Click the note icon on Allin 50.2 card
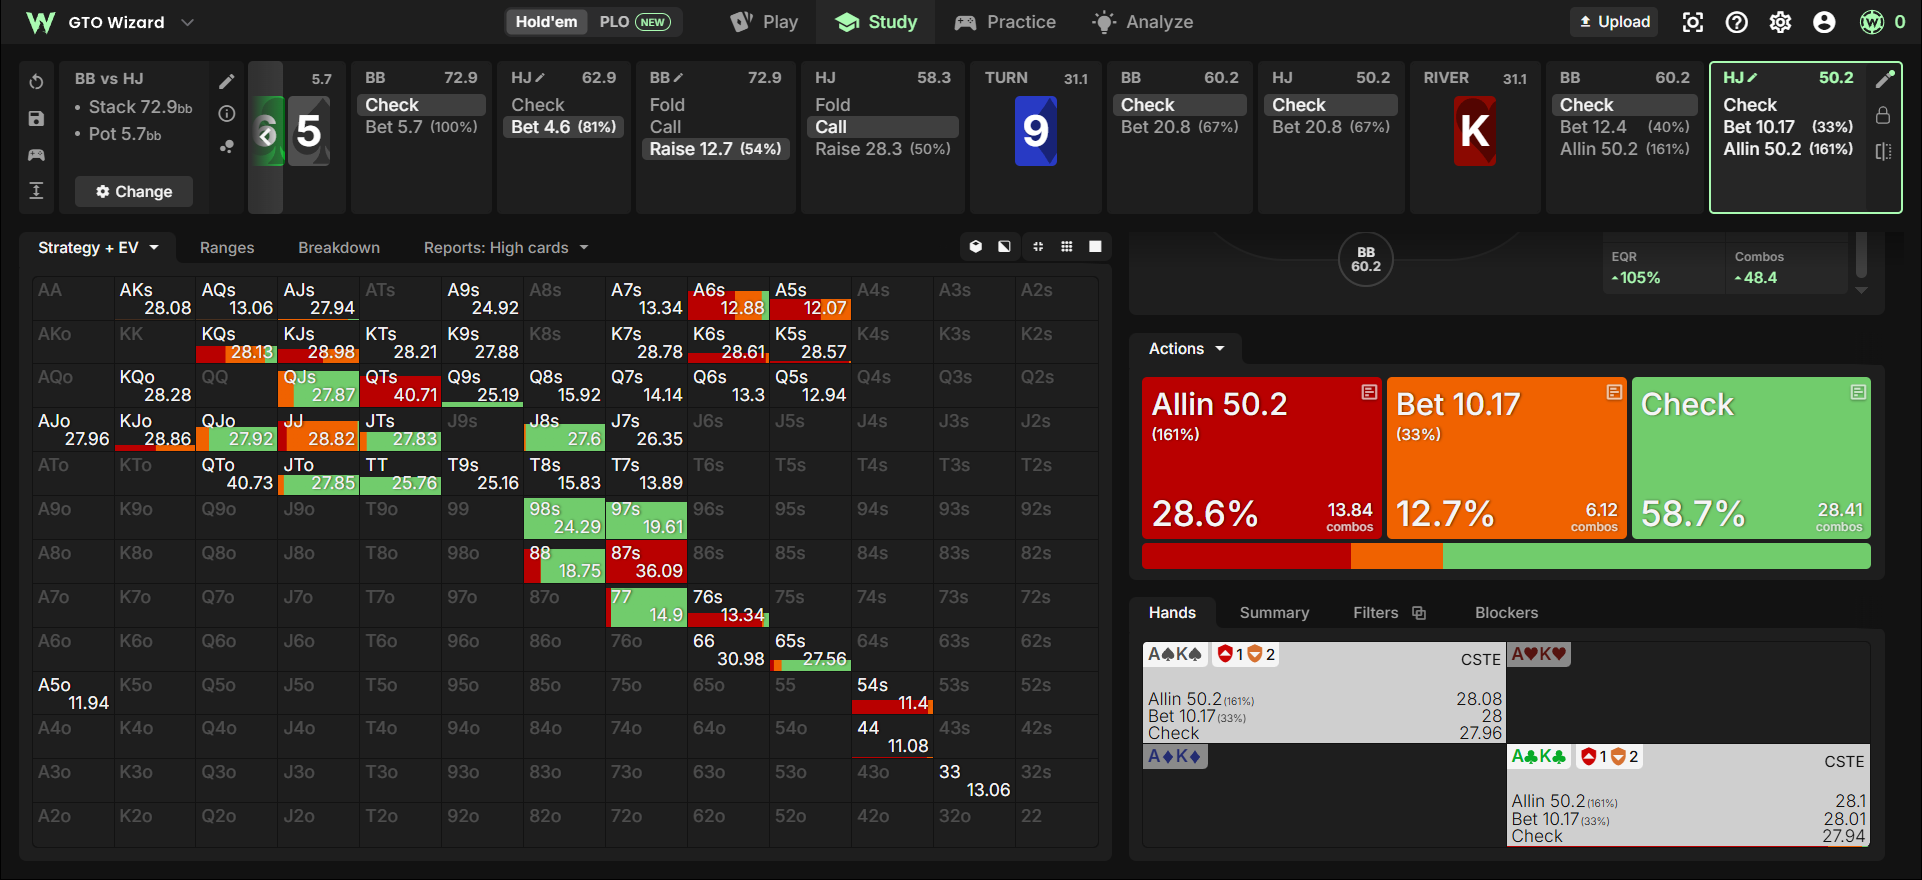 (x=1370, y=392)
